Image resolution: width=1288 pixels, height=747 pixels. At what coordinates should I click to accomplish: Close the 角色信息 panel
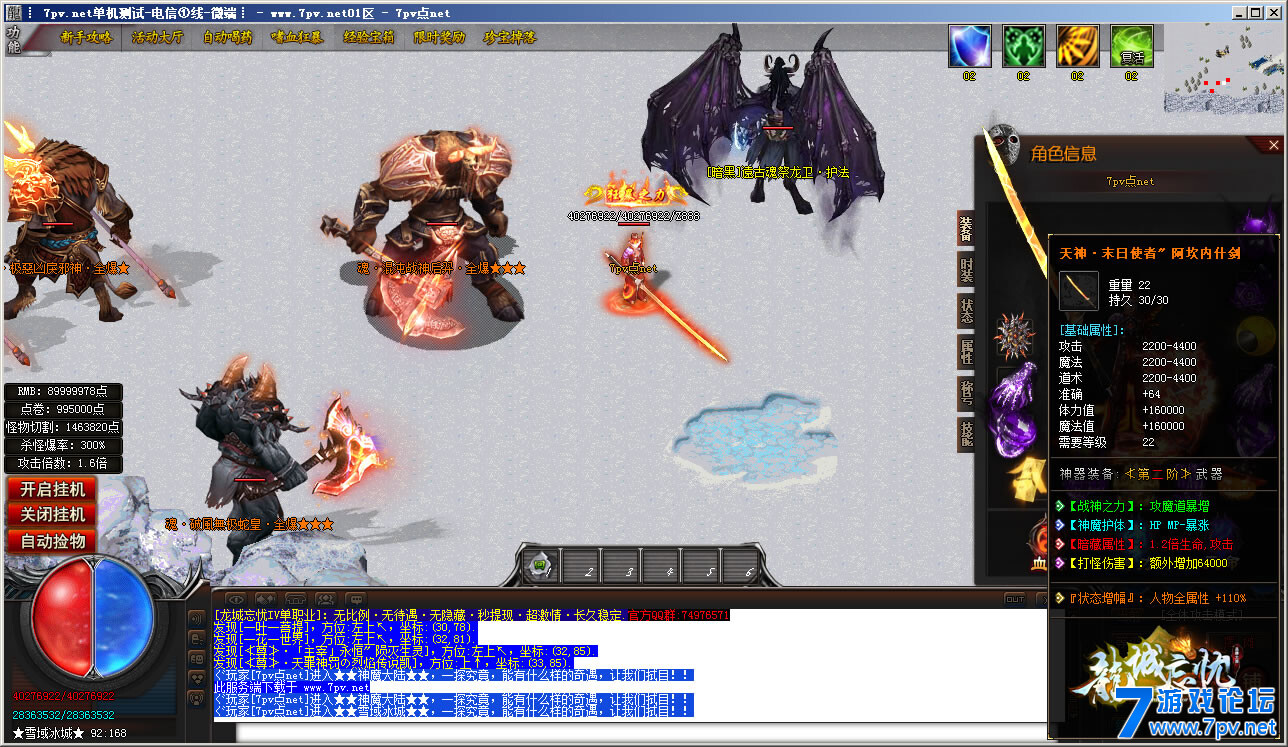(x=1273, y=145)
